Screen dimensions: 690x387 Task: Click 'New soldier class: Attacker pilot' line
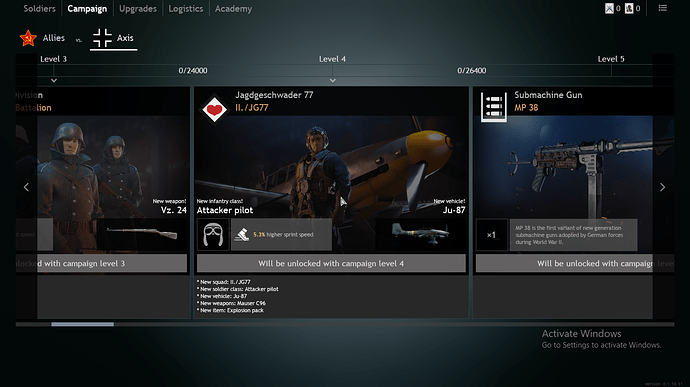click(x=238, y=289)
